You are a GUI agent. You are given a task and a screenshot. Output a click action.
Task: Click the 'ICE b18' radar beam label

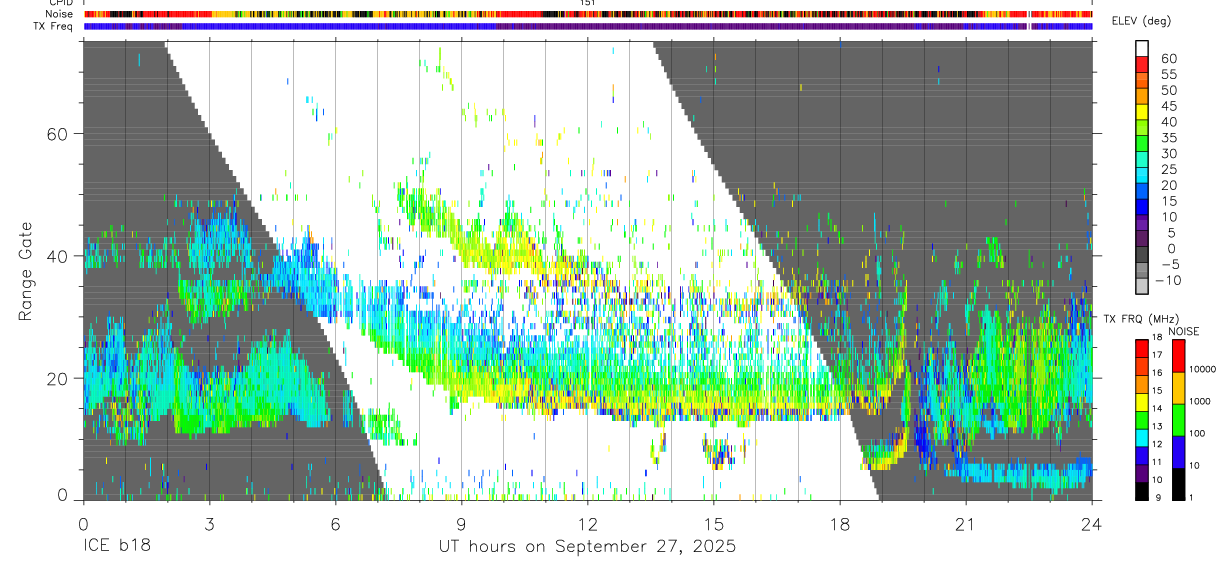116,547
